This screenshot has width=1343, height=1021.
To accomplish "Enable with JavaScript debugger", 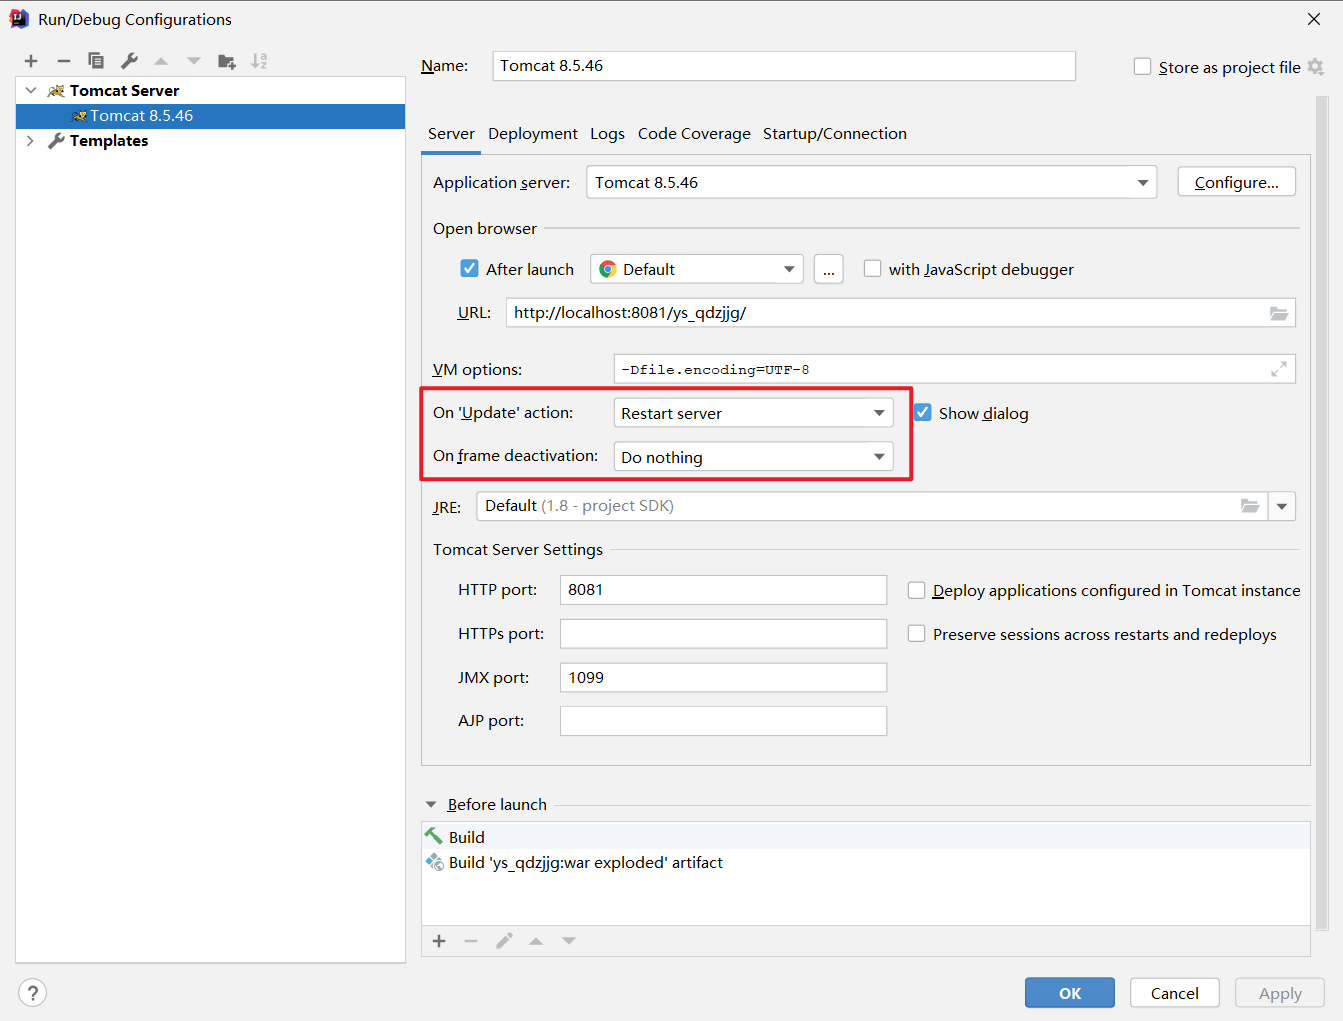I will [x=872, y=268].
